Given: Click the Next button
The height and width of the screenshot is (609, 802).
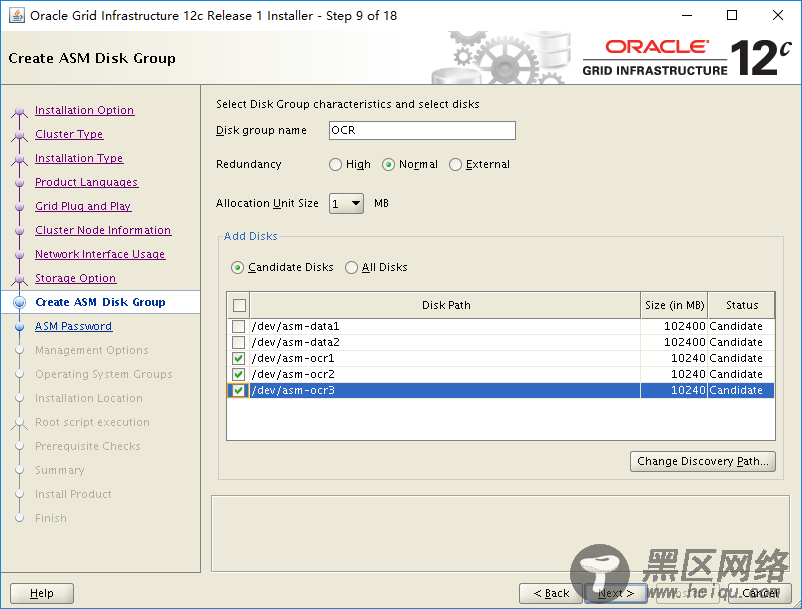Looking at the screenshot, I should click(616, 593).
